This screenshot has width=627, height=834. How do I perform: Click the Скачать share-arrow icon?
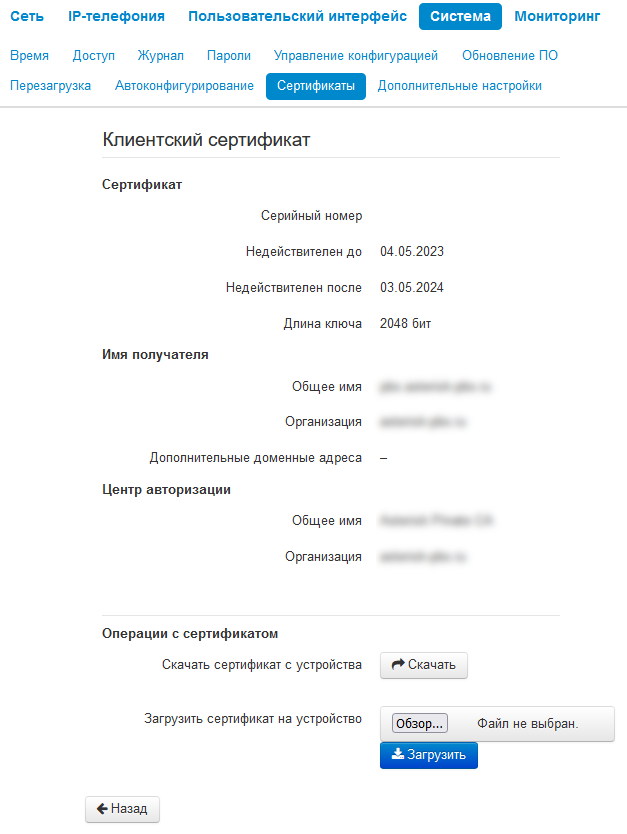(398, 664)
